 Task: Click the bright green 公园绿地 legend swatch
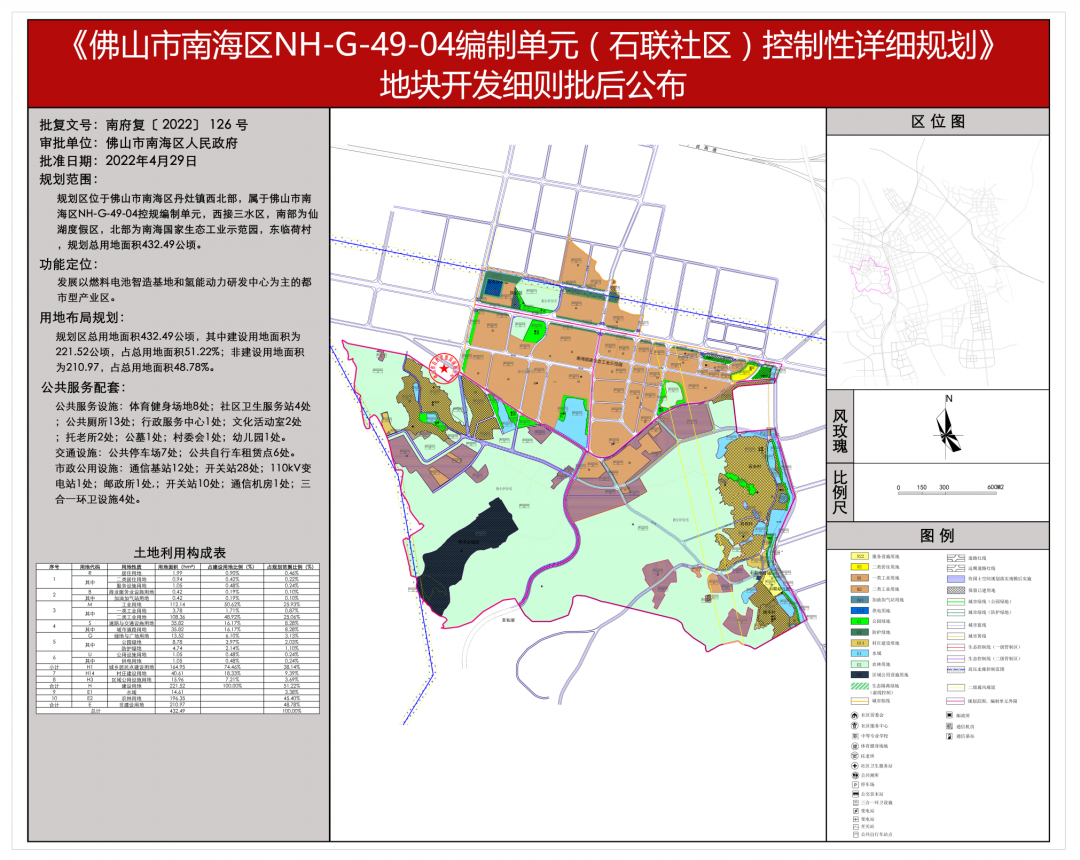[858, 620]
